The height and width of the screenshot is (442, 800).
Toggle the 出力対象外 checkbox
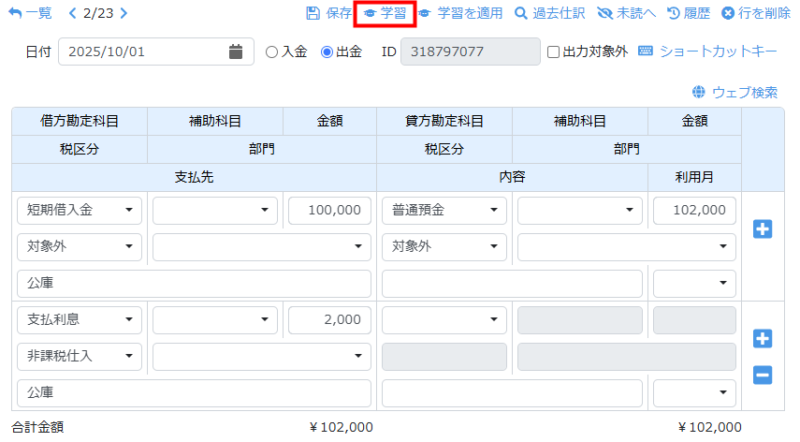[554, 52]
